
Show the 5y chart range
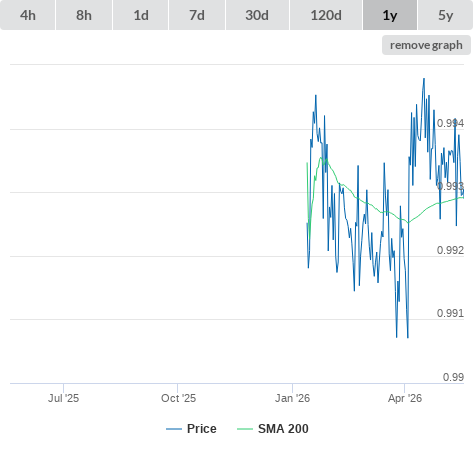tap(445, 15)
